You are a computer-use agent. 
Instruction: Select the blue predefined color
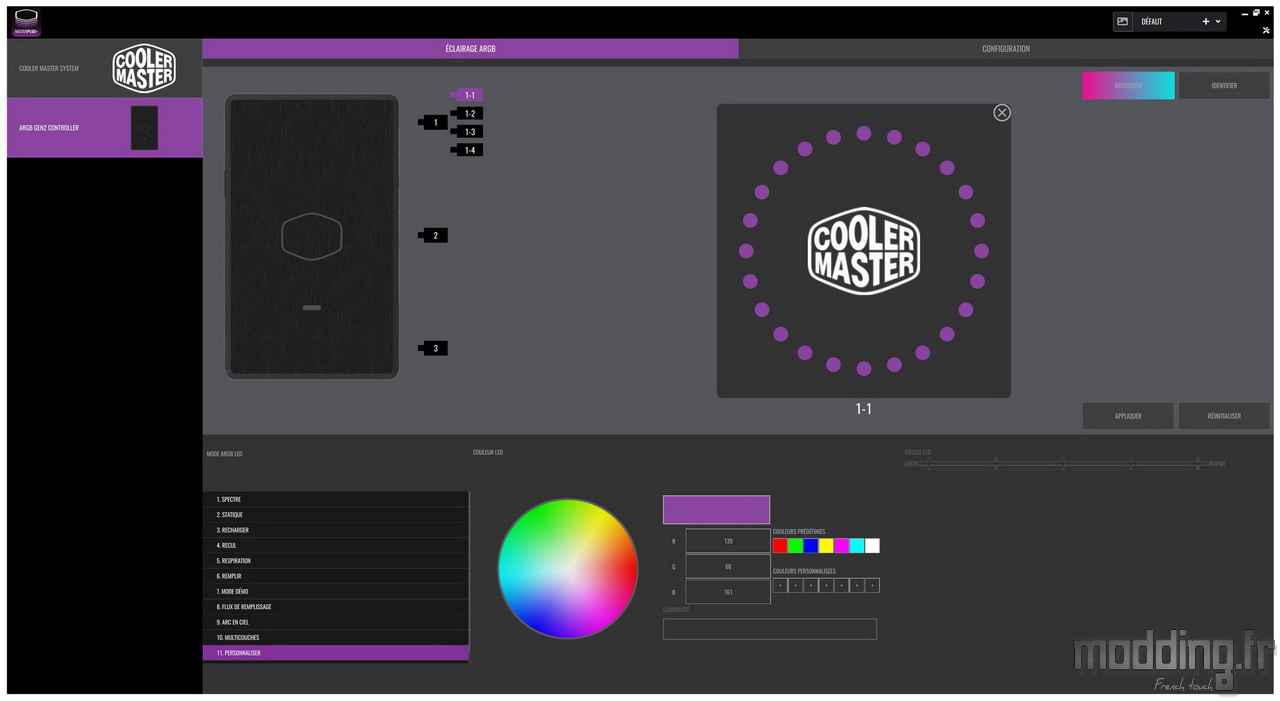point(811,546)
